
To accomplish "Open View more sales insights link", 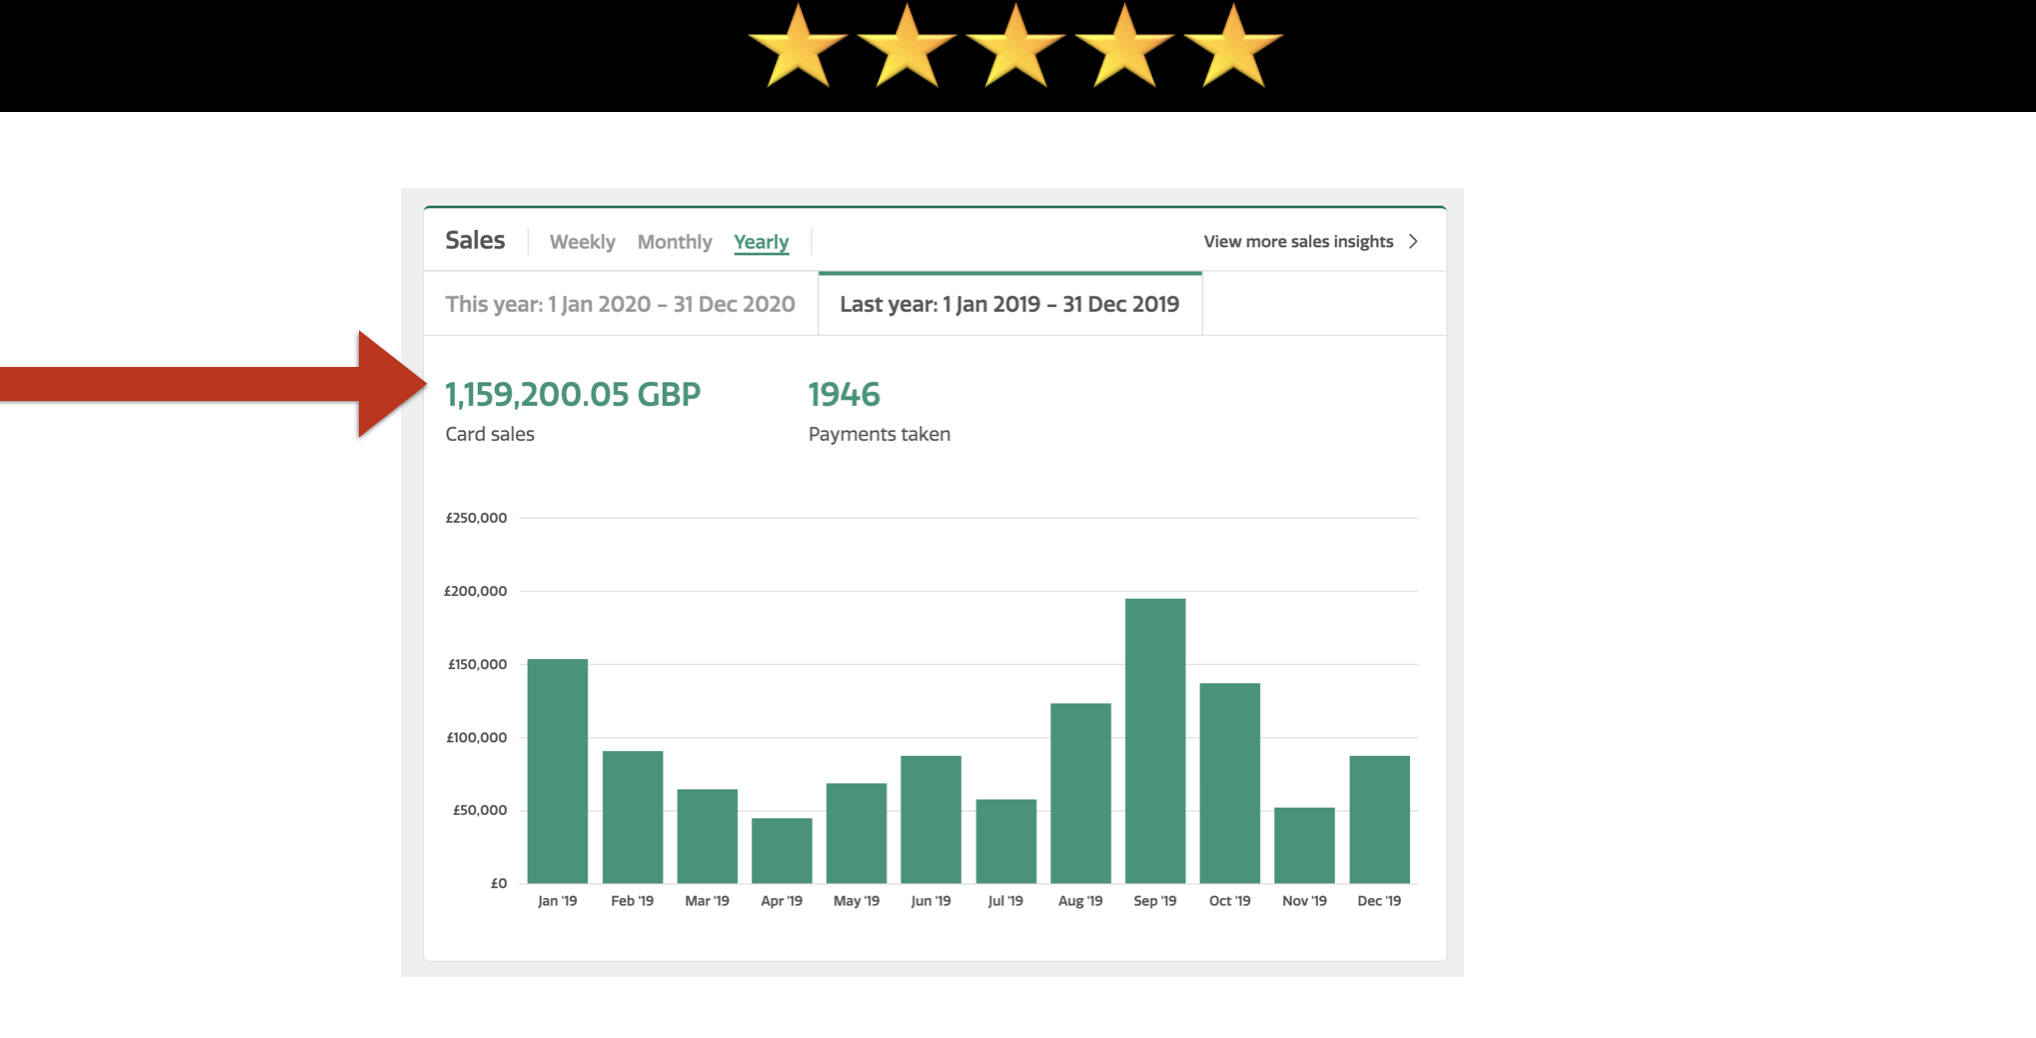I will point(1298,241).
